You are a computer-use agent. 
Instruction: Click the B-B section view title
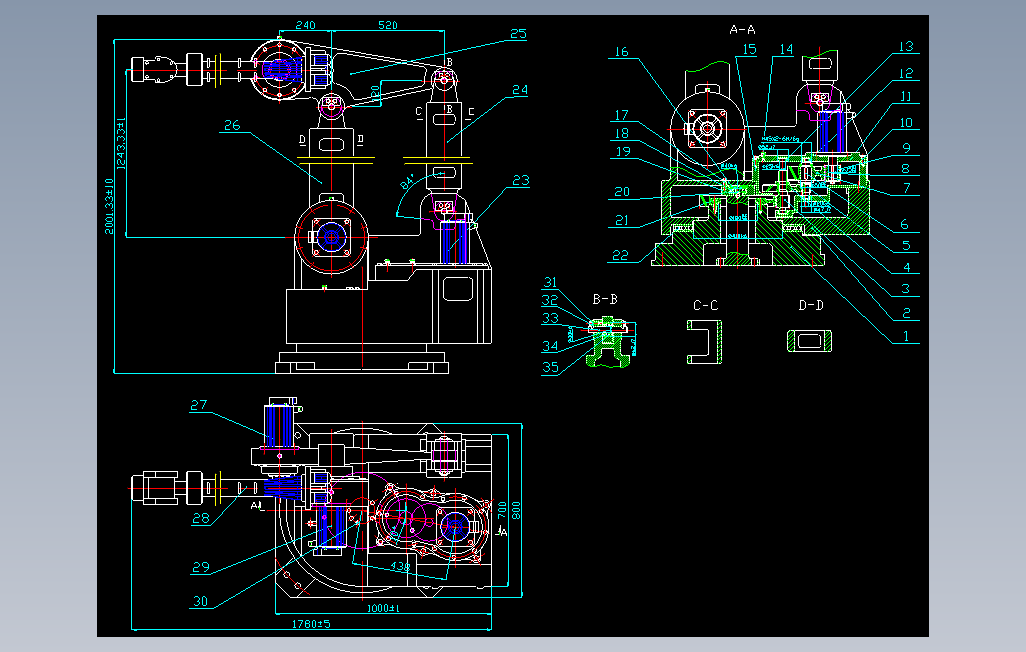pyautogui.click(x=605, y=299)
